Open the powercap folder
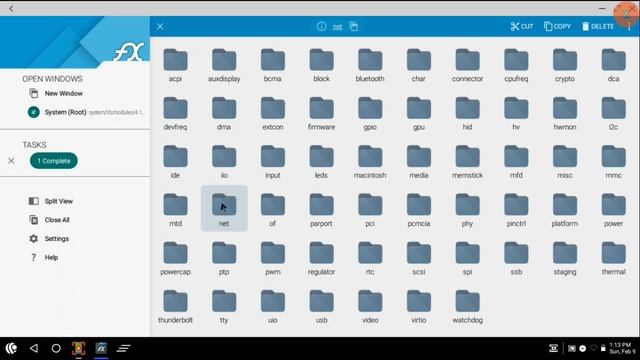The image size is (640, 360). [x=175, y=258]
